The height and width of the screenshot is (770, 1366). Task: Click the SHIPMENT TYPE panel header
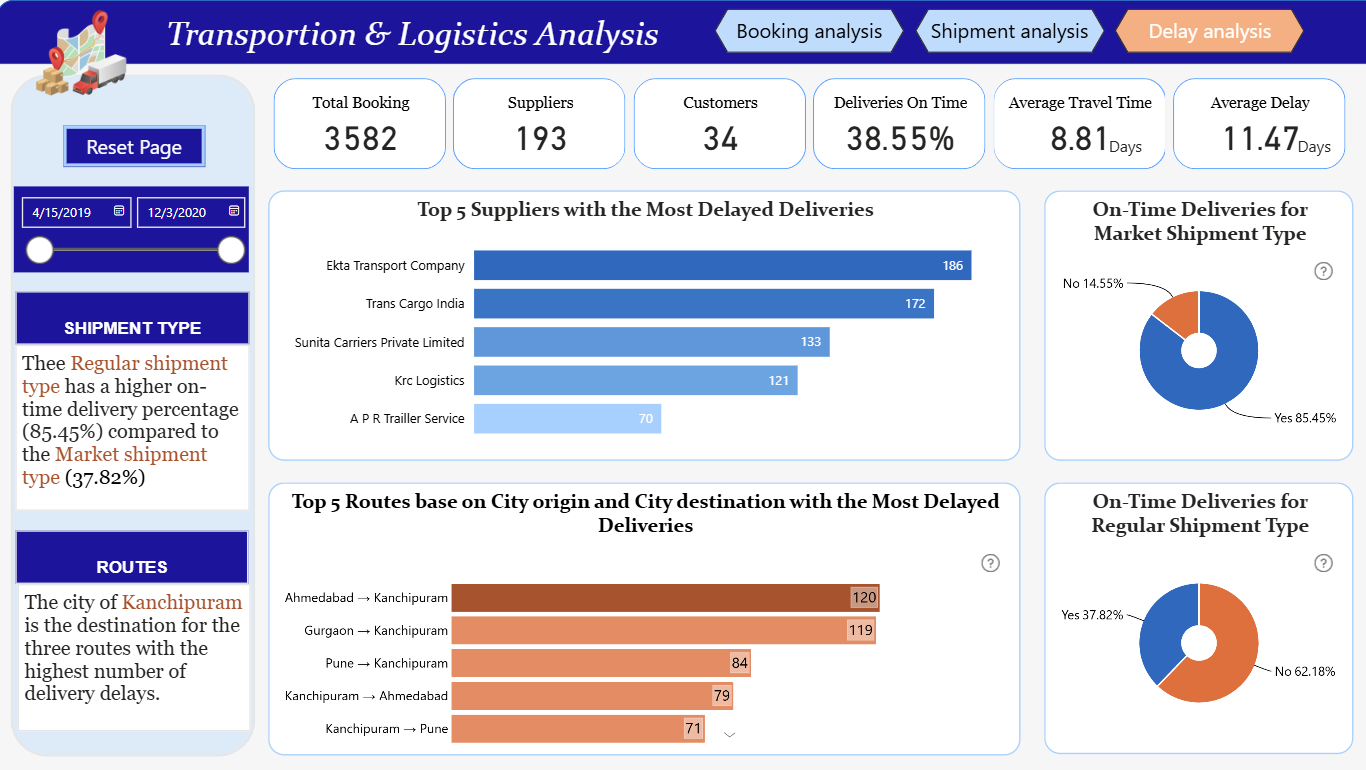pos(133,319)
